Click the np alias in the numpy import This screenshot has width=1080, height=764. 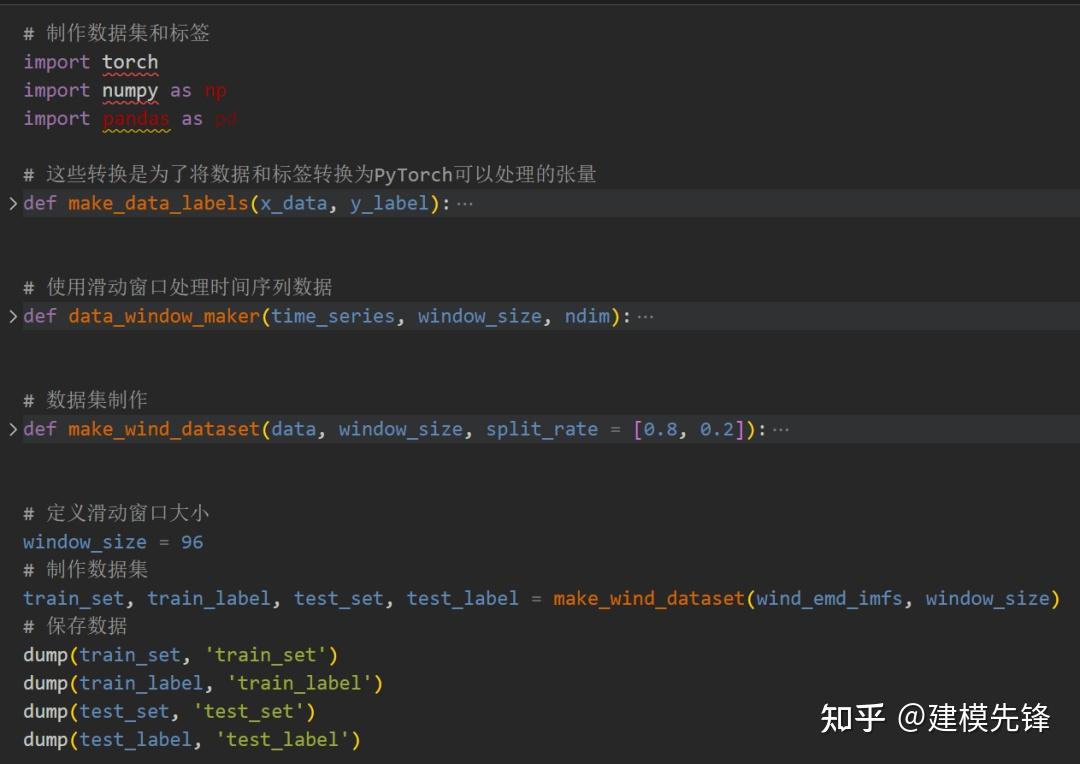pos(215,90)
